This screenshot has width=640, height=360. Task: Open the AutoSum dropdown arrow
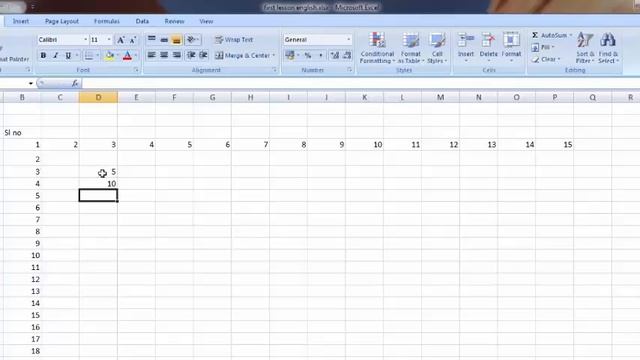(x=571, y=36)
